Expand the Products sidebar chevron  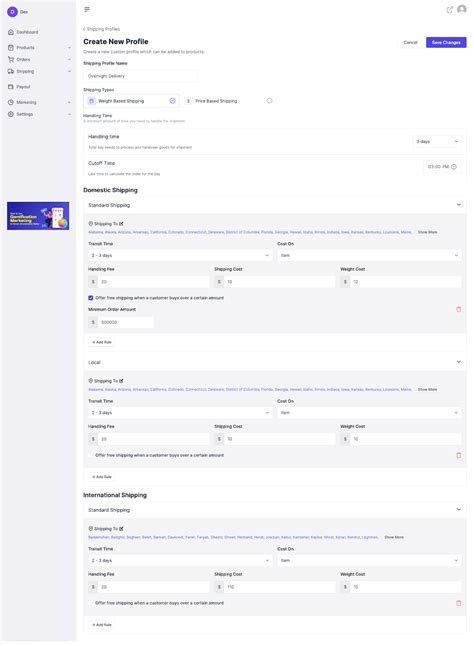click(x=69, y=48)
